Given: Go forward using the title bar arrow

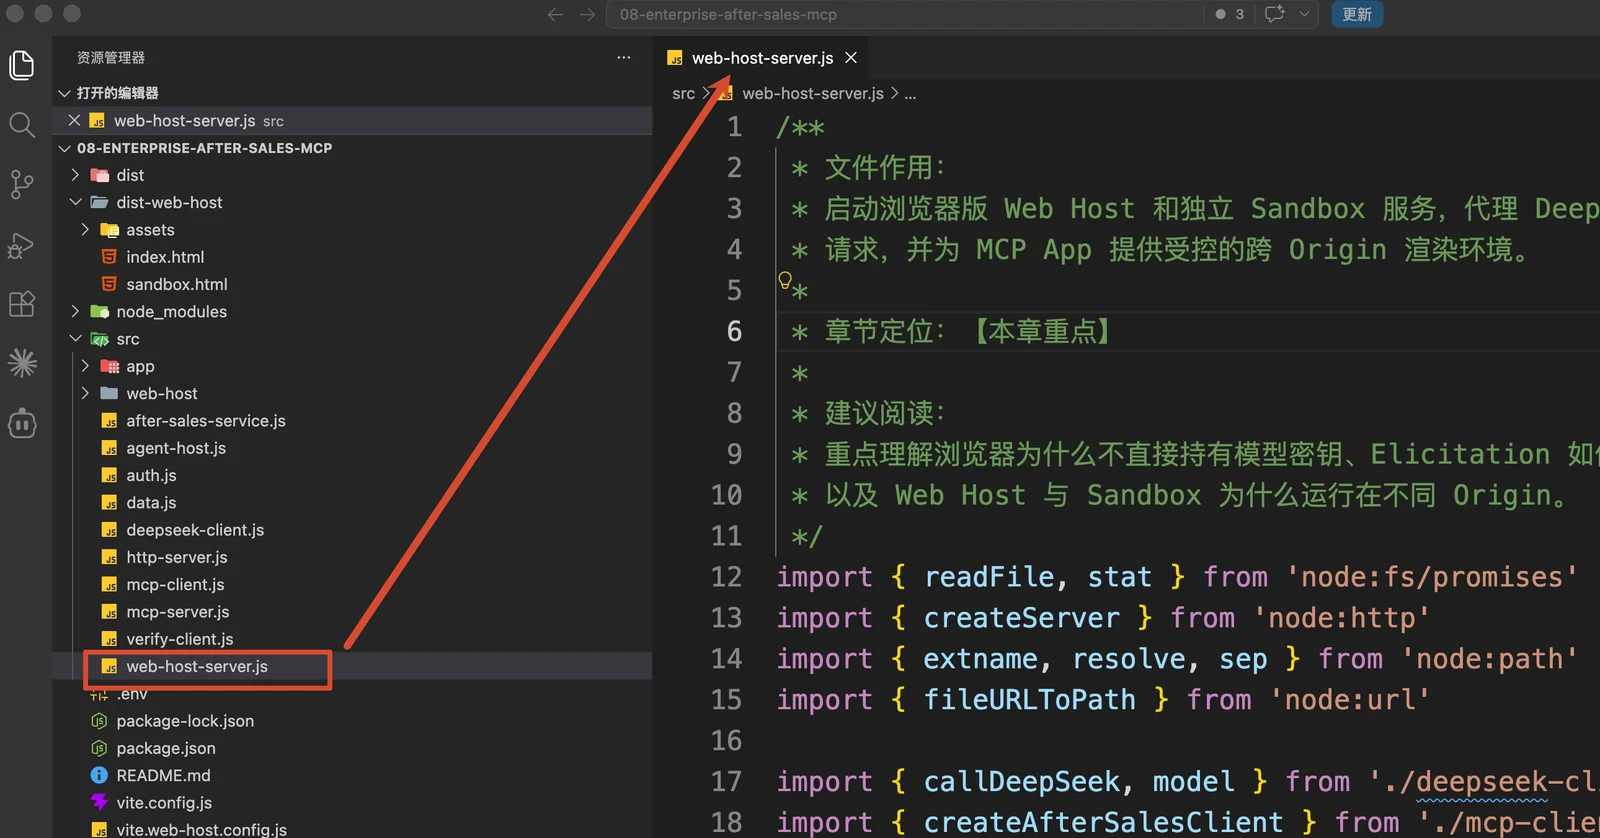Looking at the screenshot, I should tap(588, 14).
